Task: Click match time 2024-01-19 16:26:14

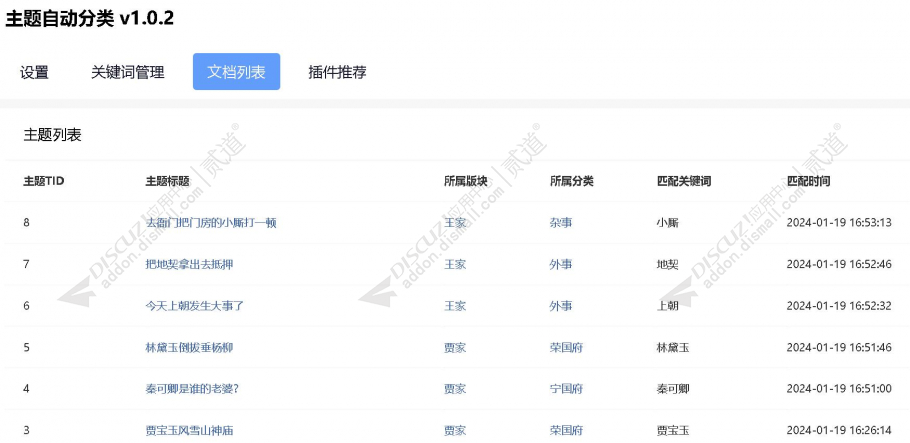Action: 839,431
